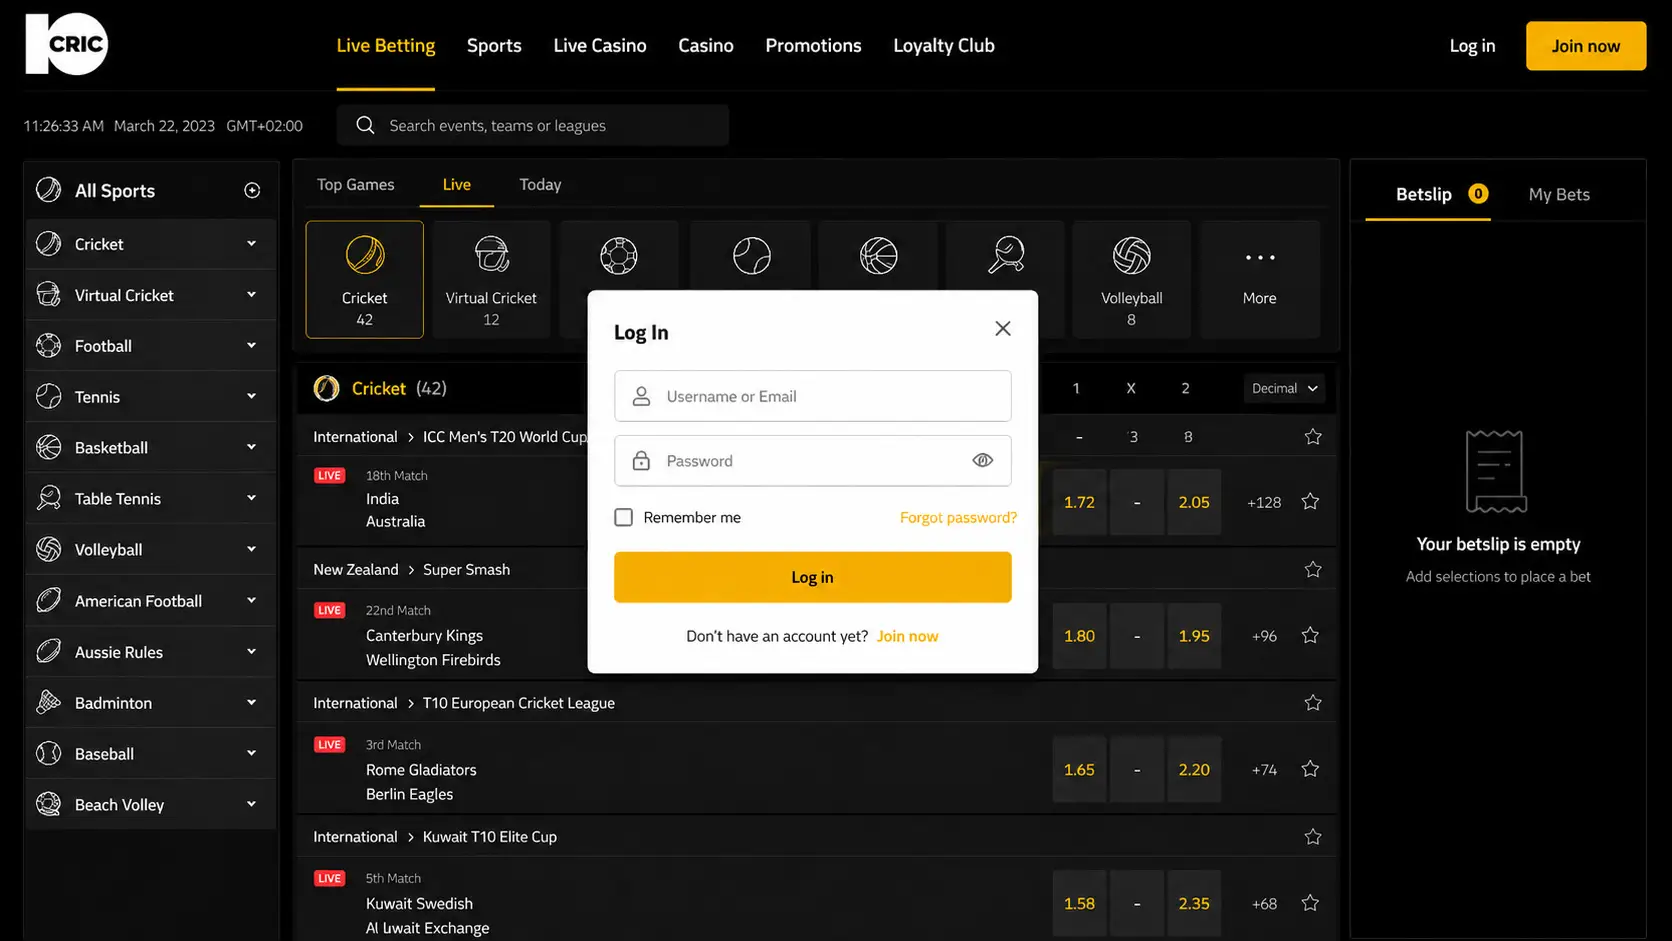This screenshot has height=941, width=1672.
Task: Click the Cricket header ball icon
Action: point(326,388)
